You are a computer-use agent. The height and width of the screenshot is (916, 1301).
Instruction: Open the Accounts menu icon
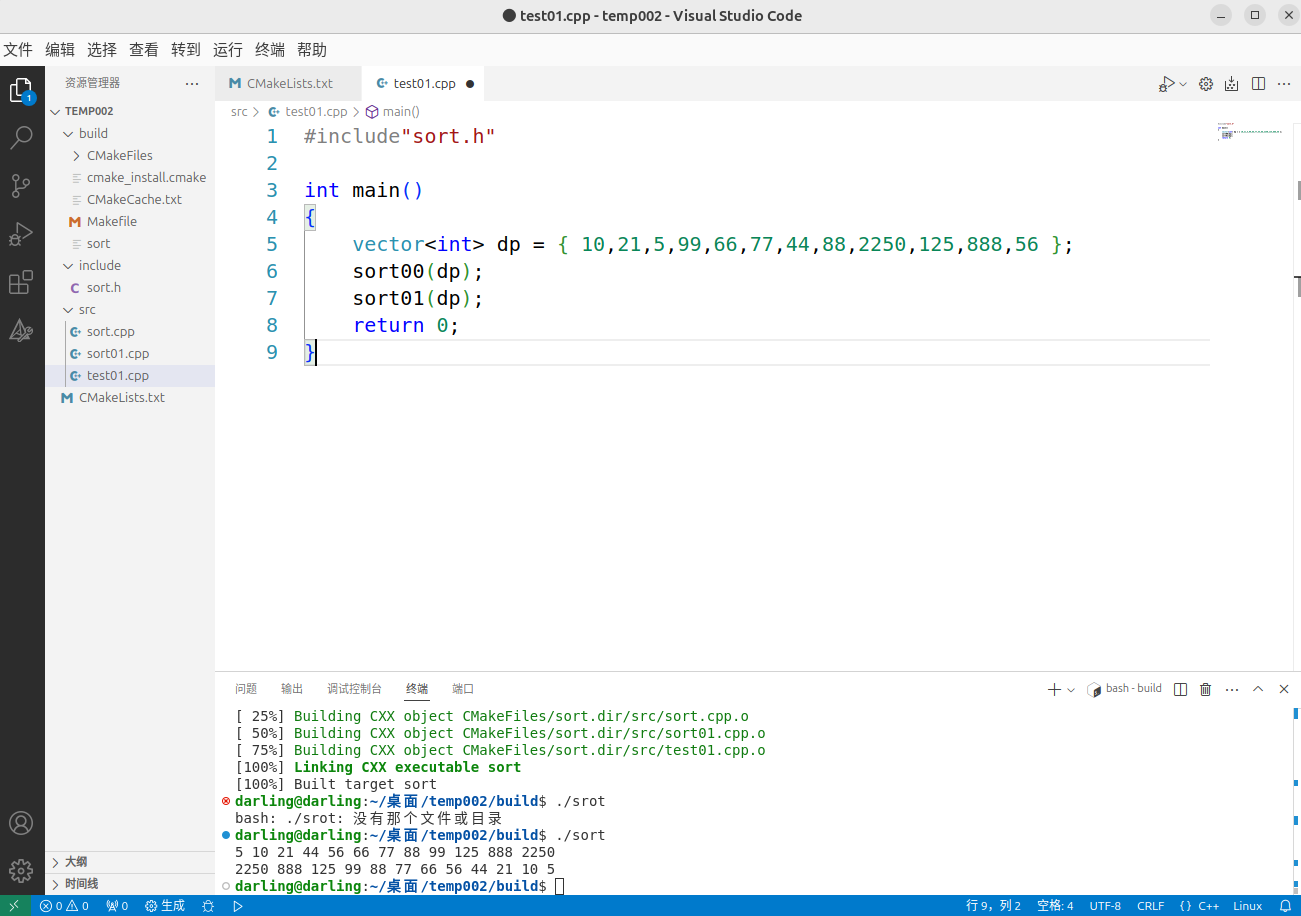click(21, 823)
